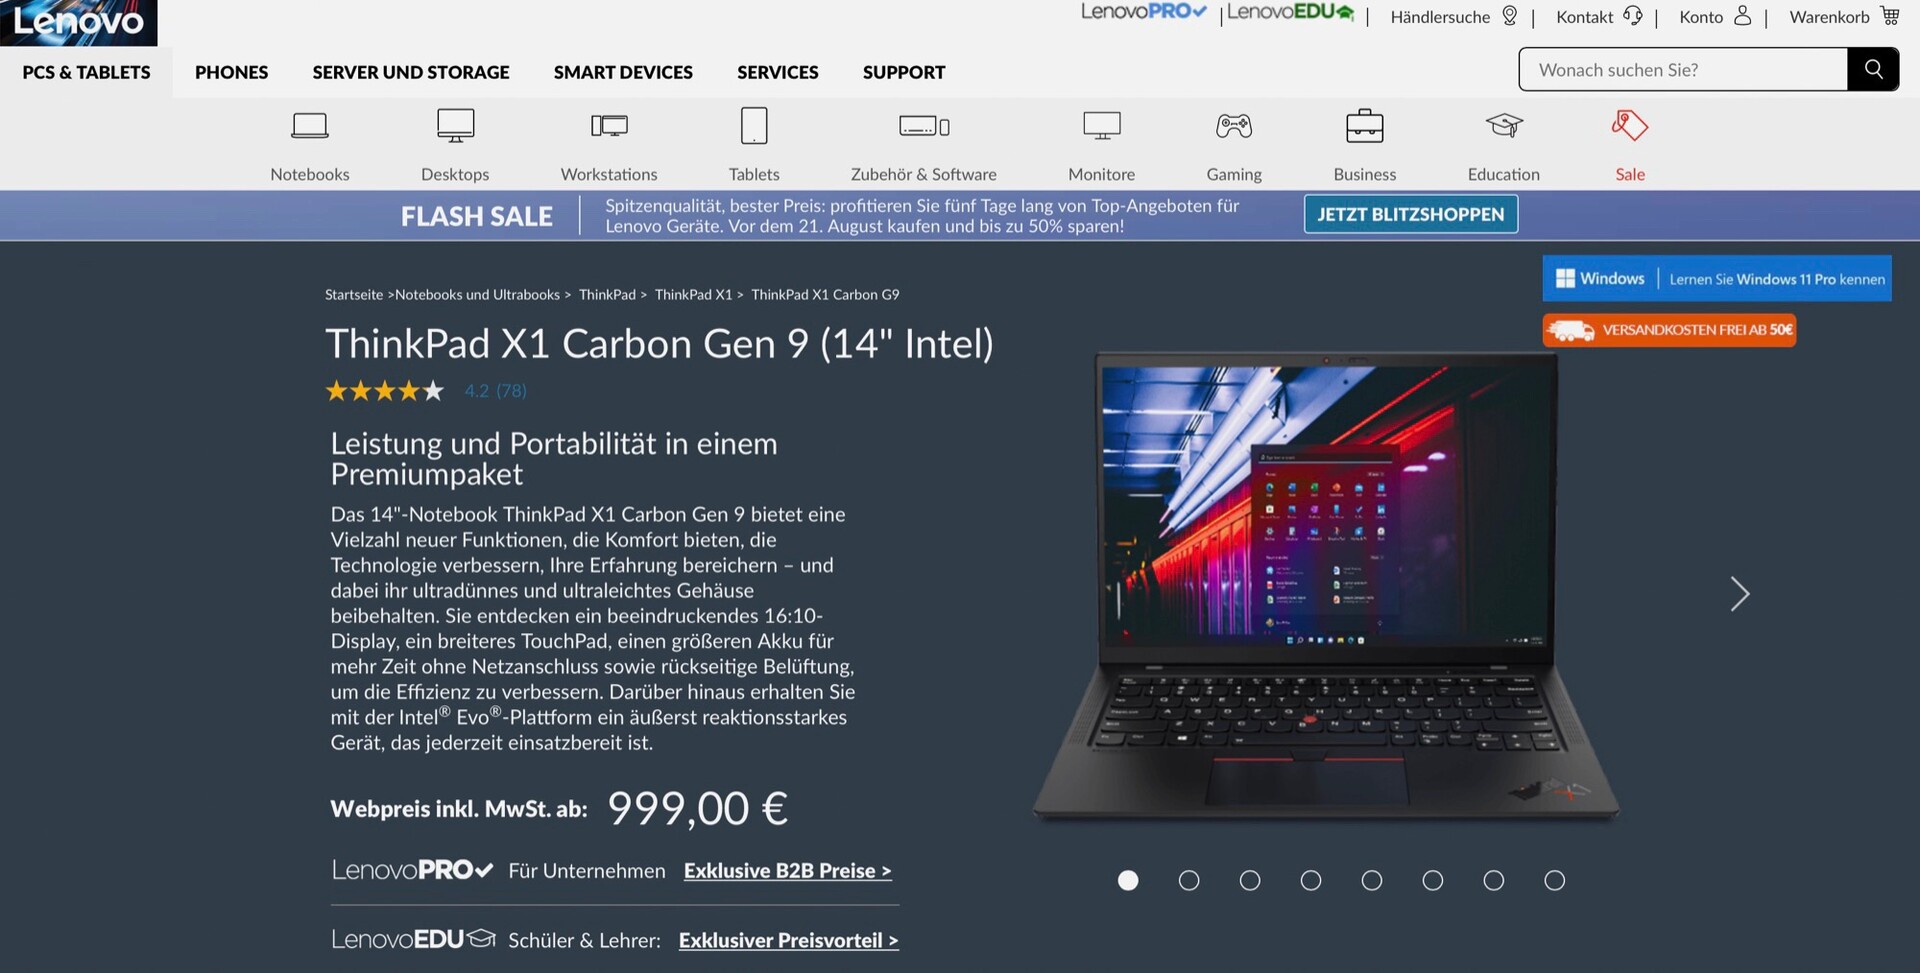This screenshot has height=973, width=1920.
Task: Open the Smart Devices menu
Action: coord(623,72)
